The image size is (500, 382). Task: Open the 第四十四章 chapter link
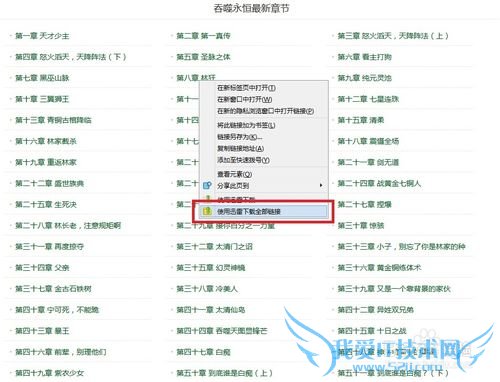[222, 331]
